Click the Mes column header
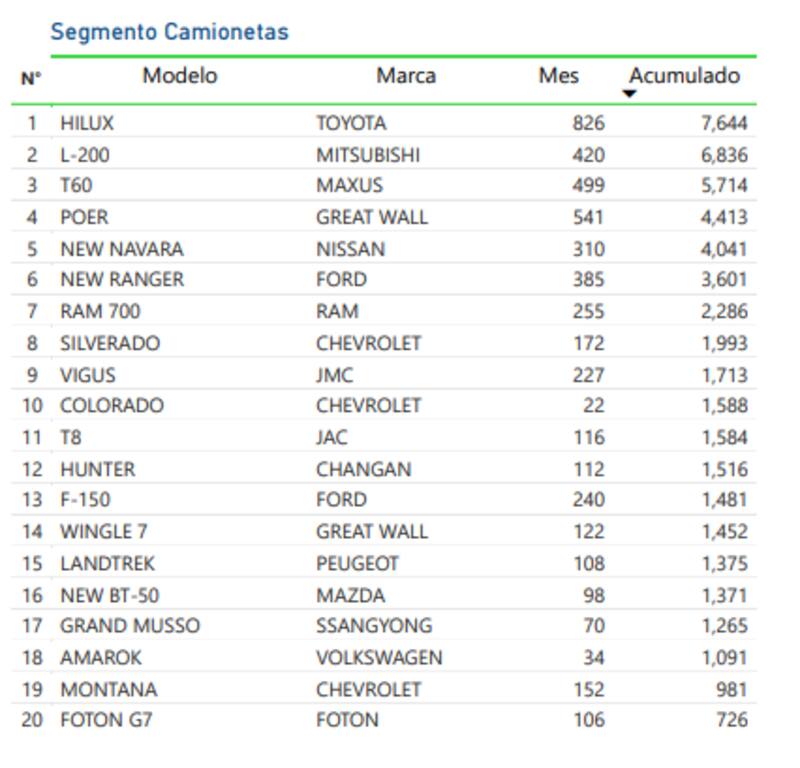 coord(558,75)
